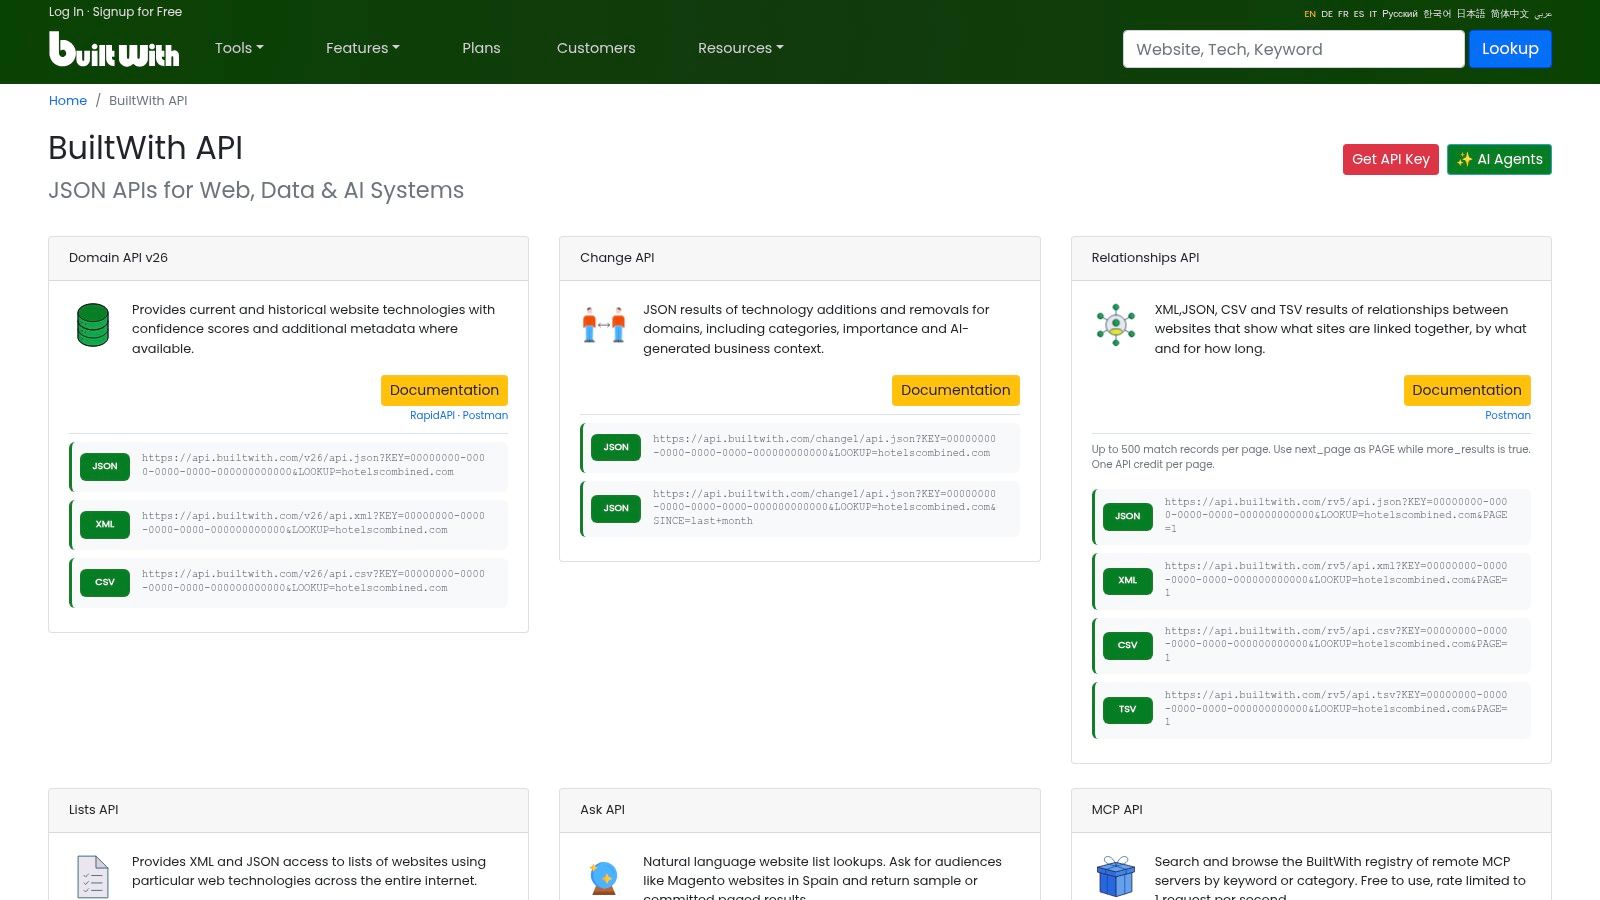Click Signup for Free link
This screenshot has height=900, width=1600.
[x=137, y=12]
